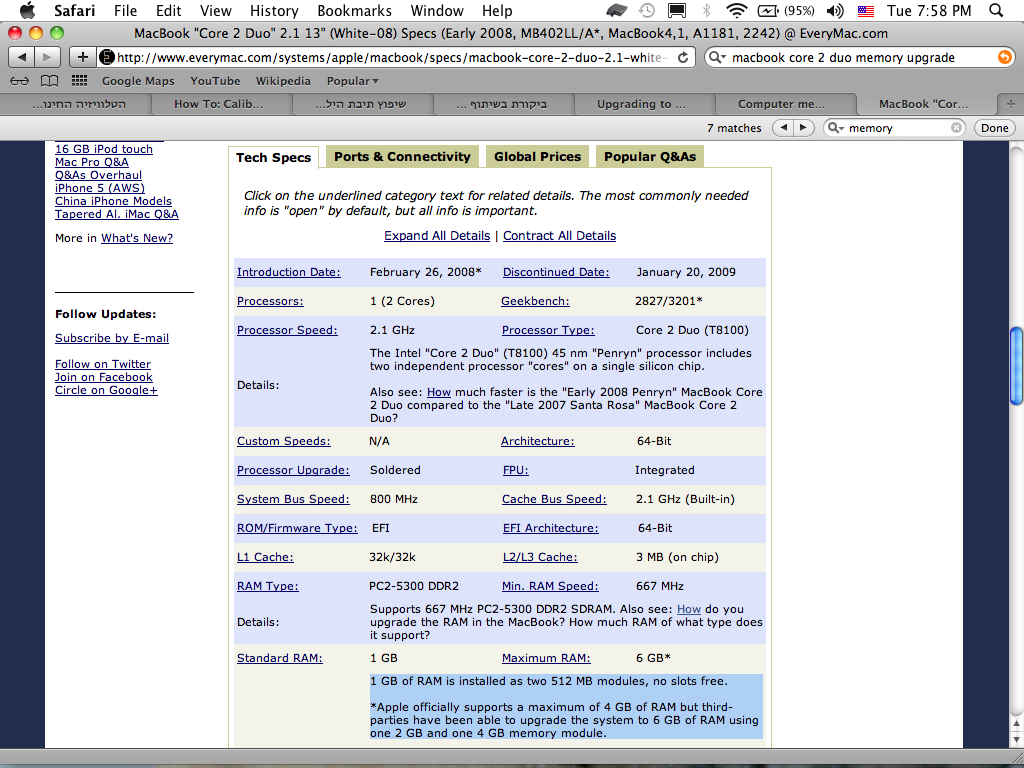Jump to next find match
Viewport: 1024px width, 768px height.
pyautogui.click(x=803, y=128)
